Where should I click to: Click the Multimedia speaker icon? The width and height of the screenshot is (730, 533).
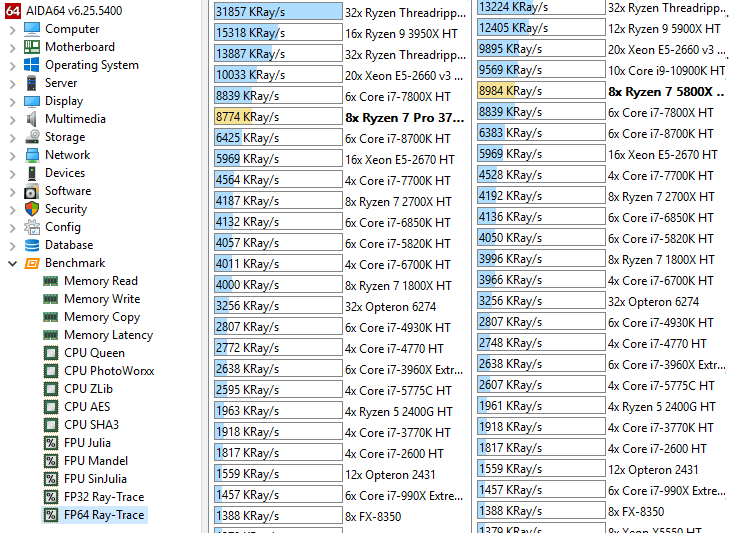[x=32, y=119]
